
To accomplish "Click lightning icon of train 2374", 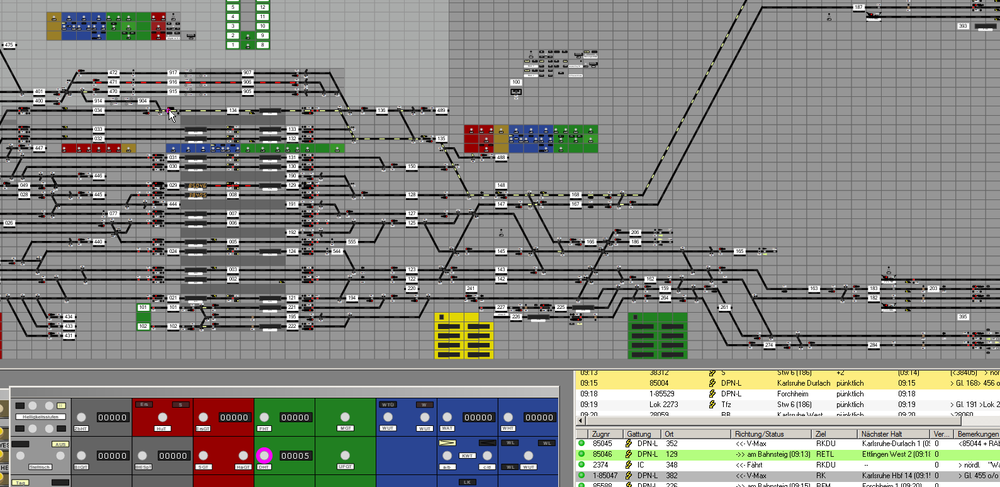I will coord(629,465).
